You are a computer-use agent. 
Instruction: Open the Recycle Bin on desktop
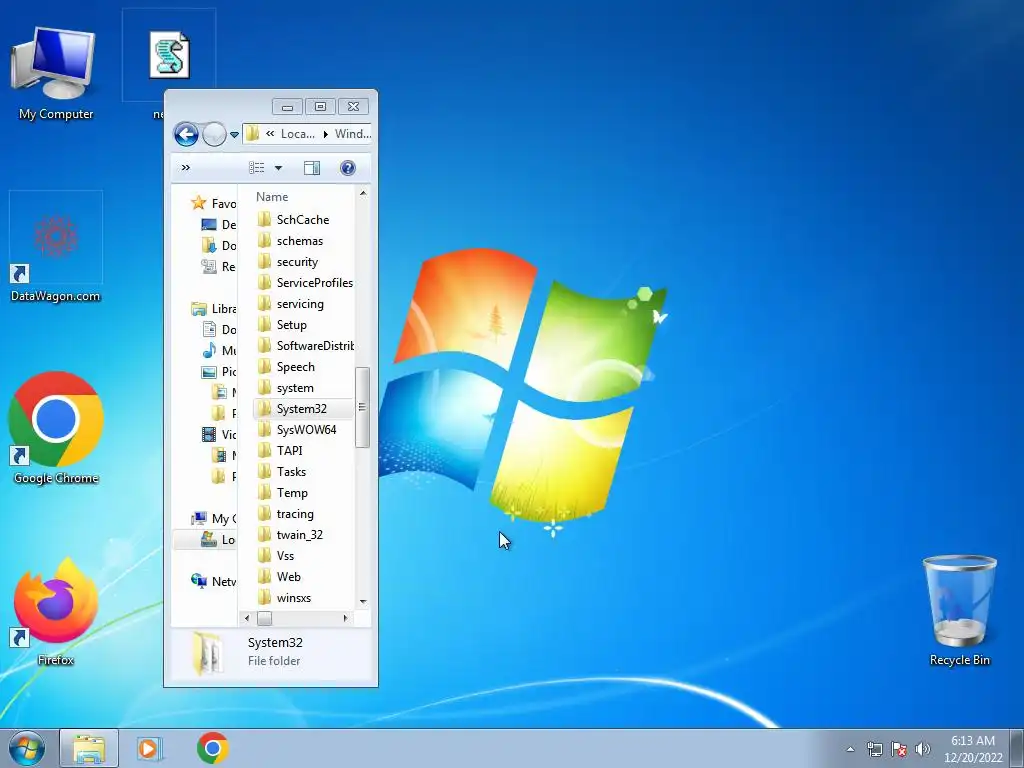(959, 611)
